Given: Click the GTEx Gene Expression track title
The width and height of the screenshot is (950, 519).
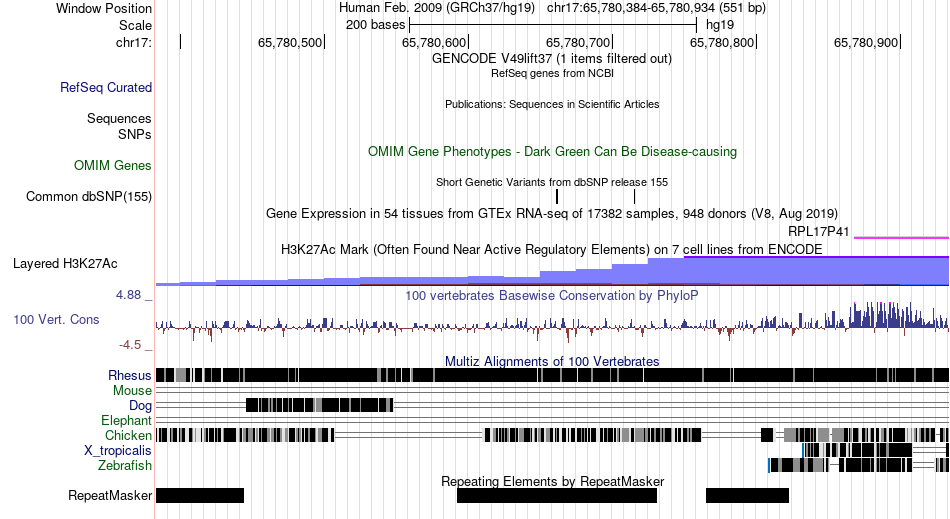Looking at the screenshot, I should (552, 213).
